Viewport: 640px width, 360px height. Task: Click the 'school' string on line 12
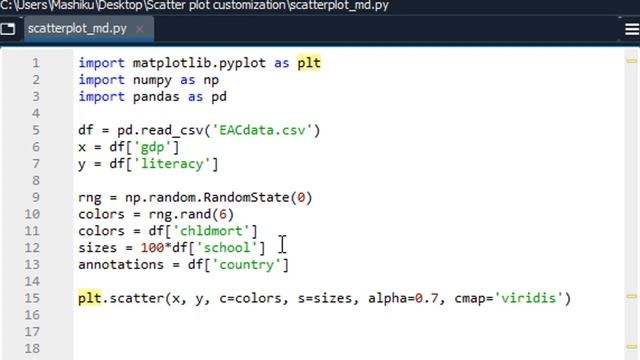[227, 248]
